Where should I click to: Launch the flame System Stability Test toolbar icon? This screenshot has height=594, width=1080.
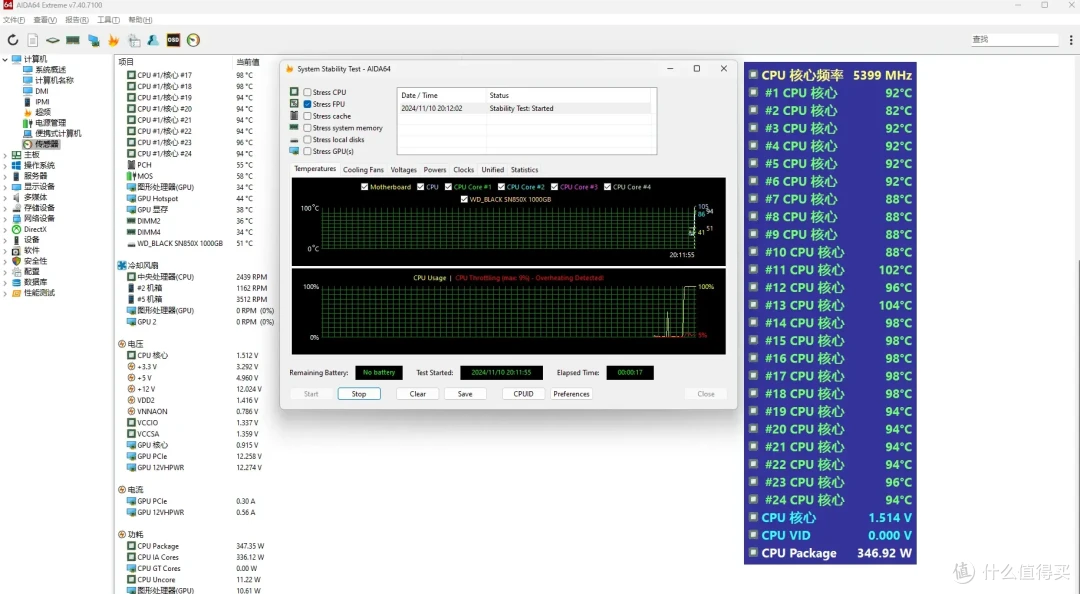tap(114, 40)
